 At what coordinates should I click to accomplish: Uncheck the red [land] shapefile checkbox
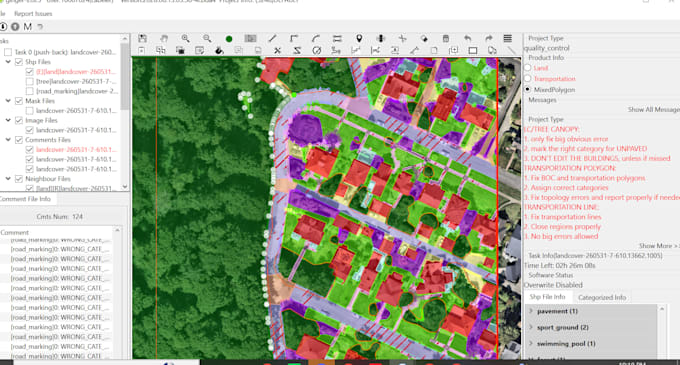click(x=29, y=72)
